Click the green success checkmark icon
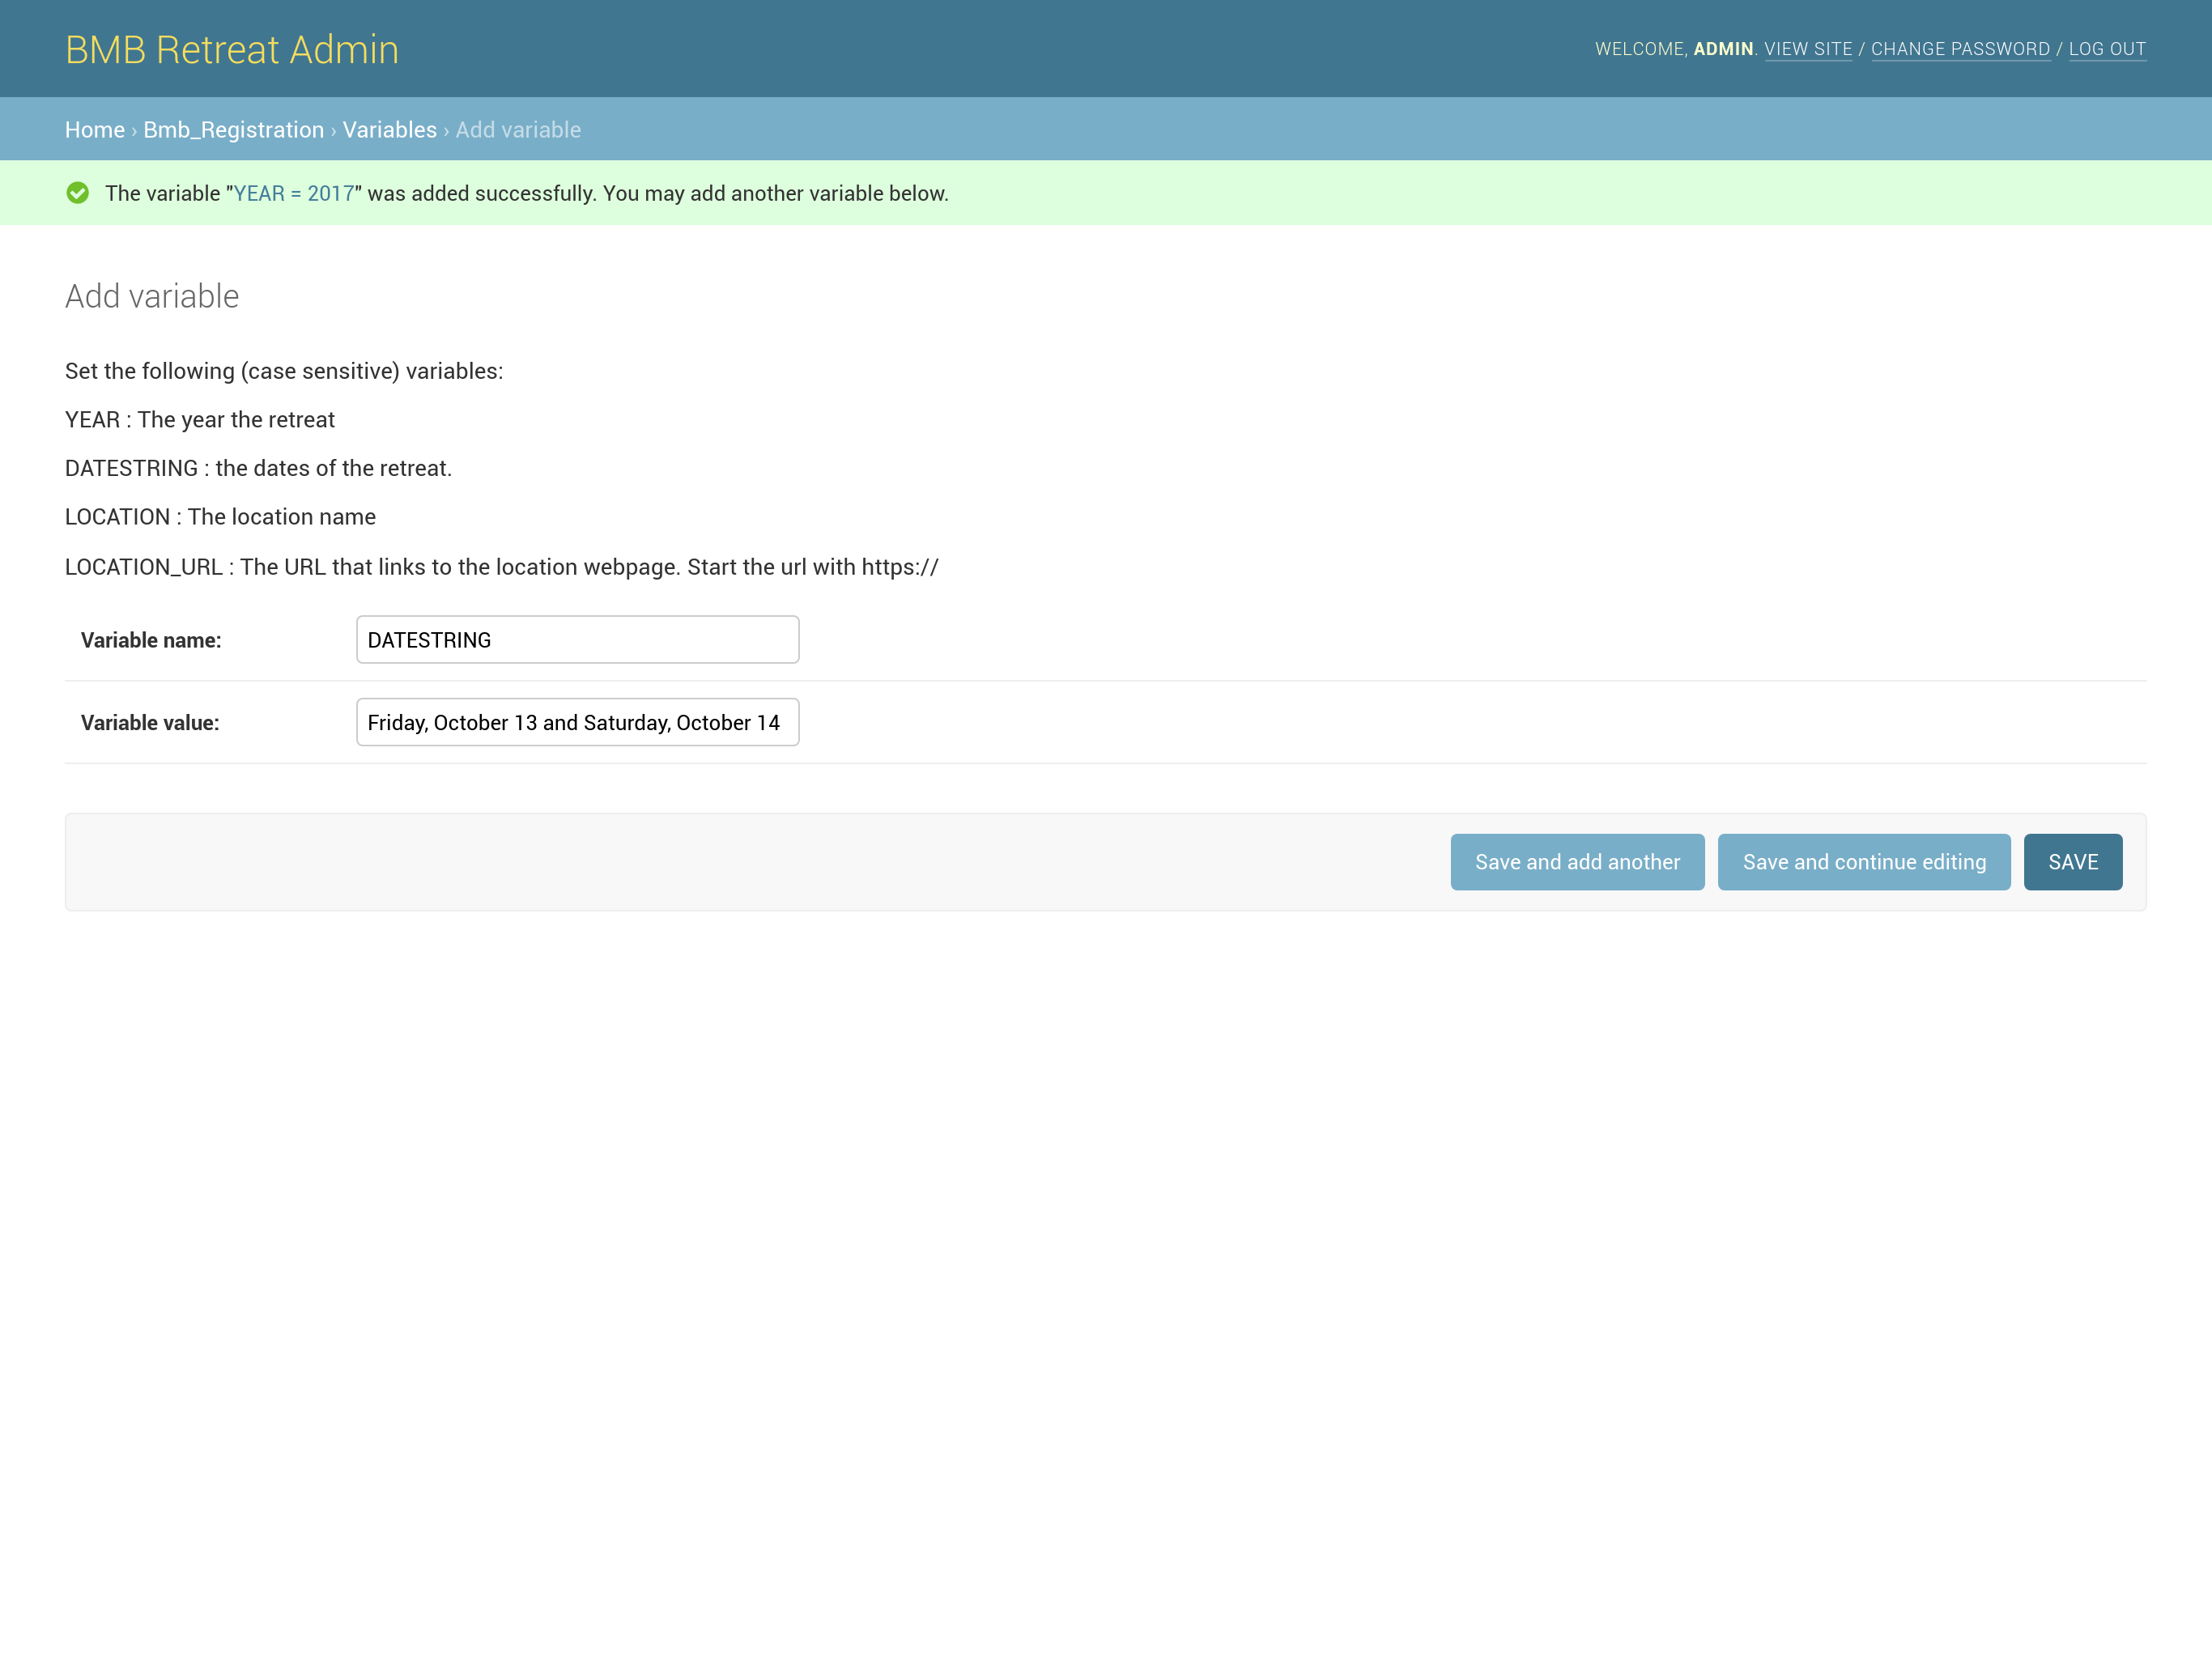 point(77,193)
